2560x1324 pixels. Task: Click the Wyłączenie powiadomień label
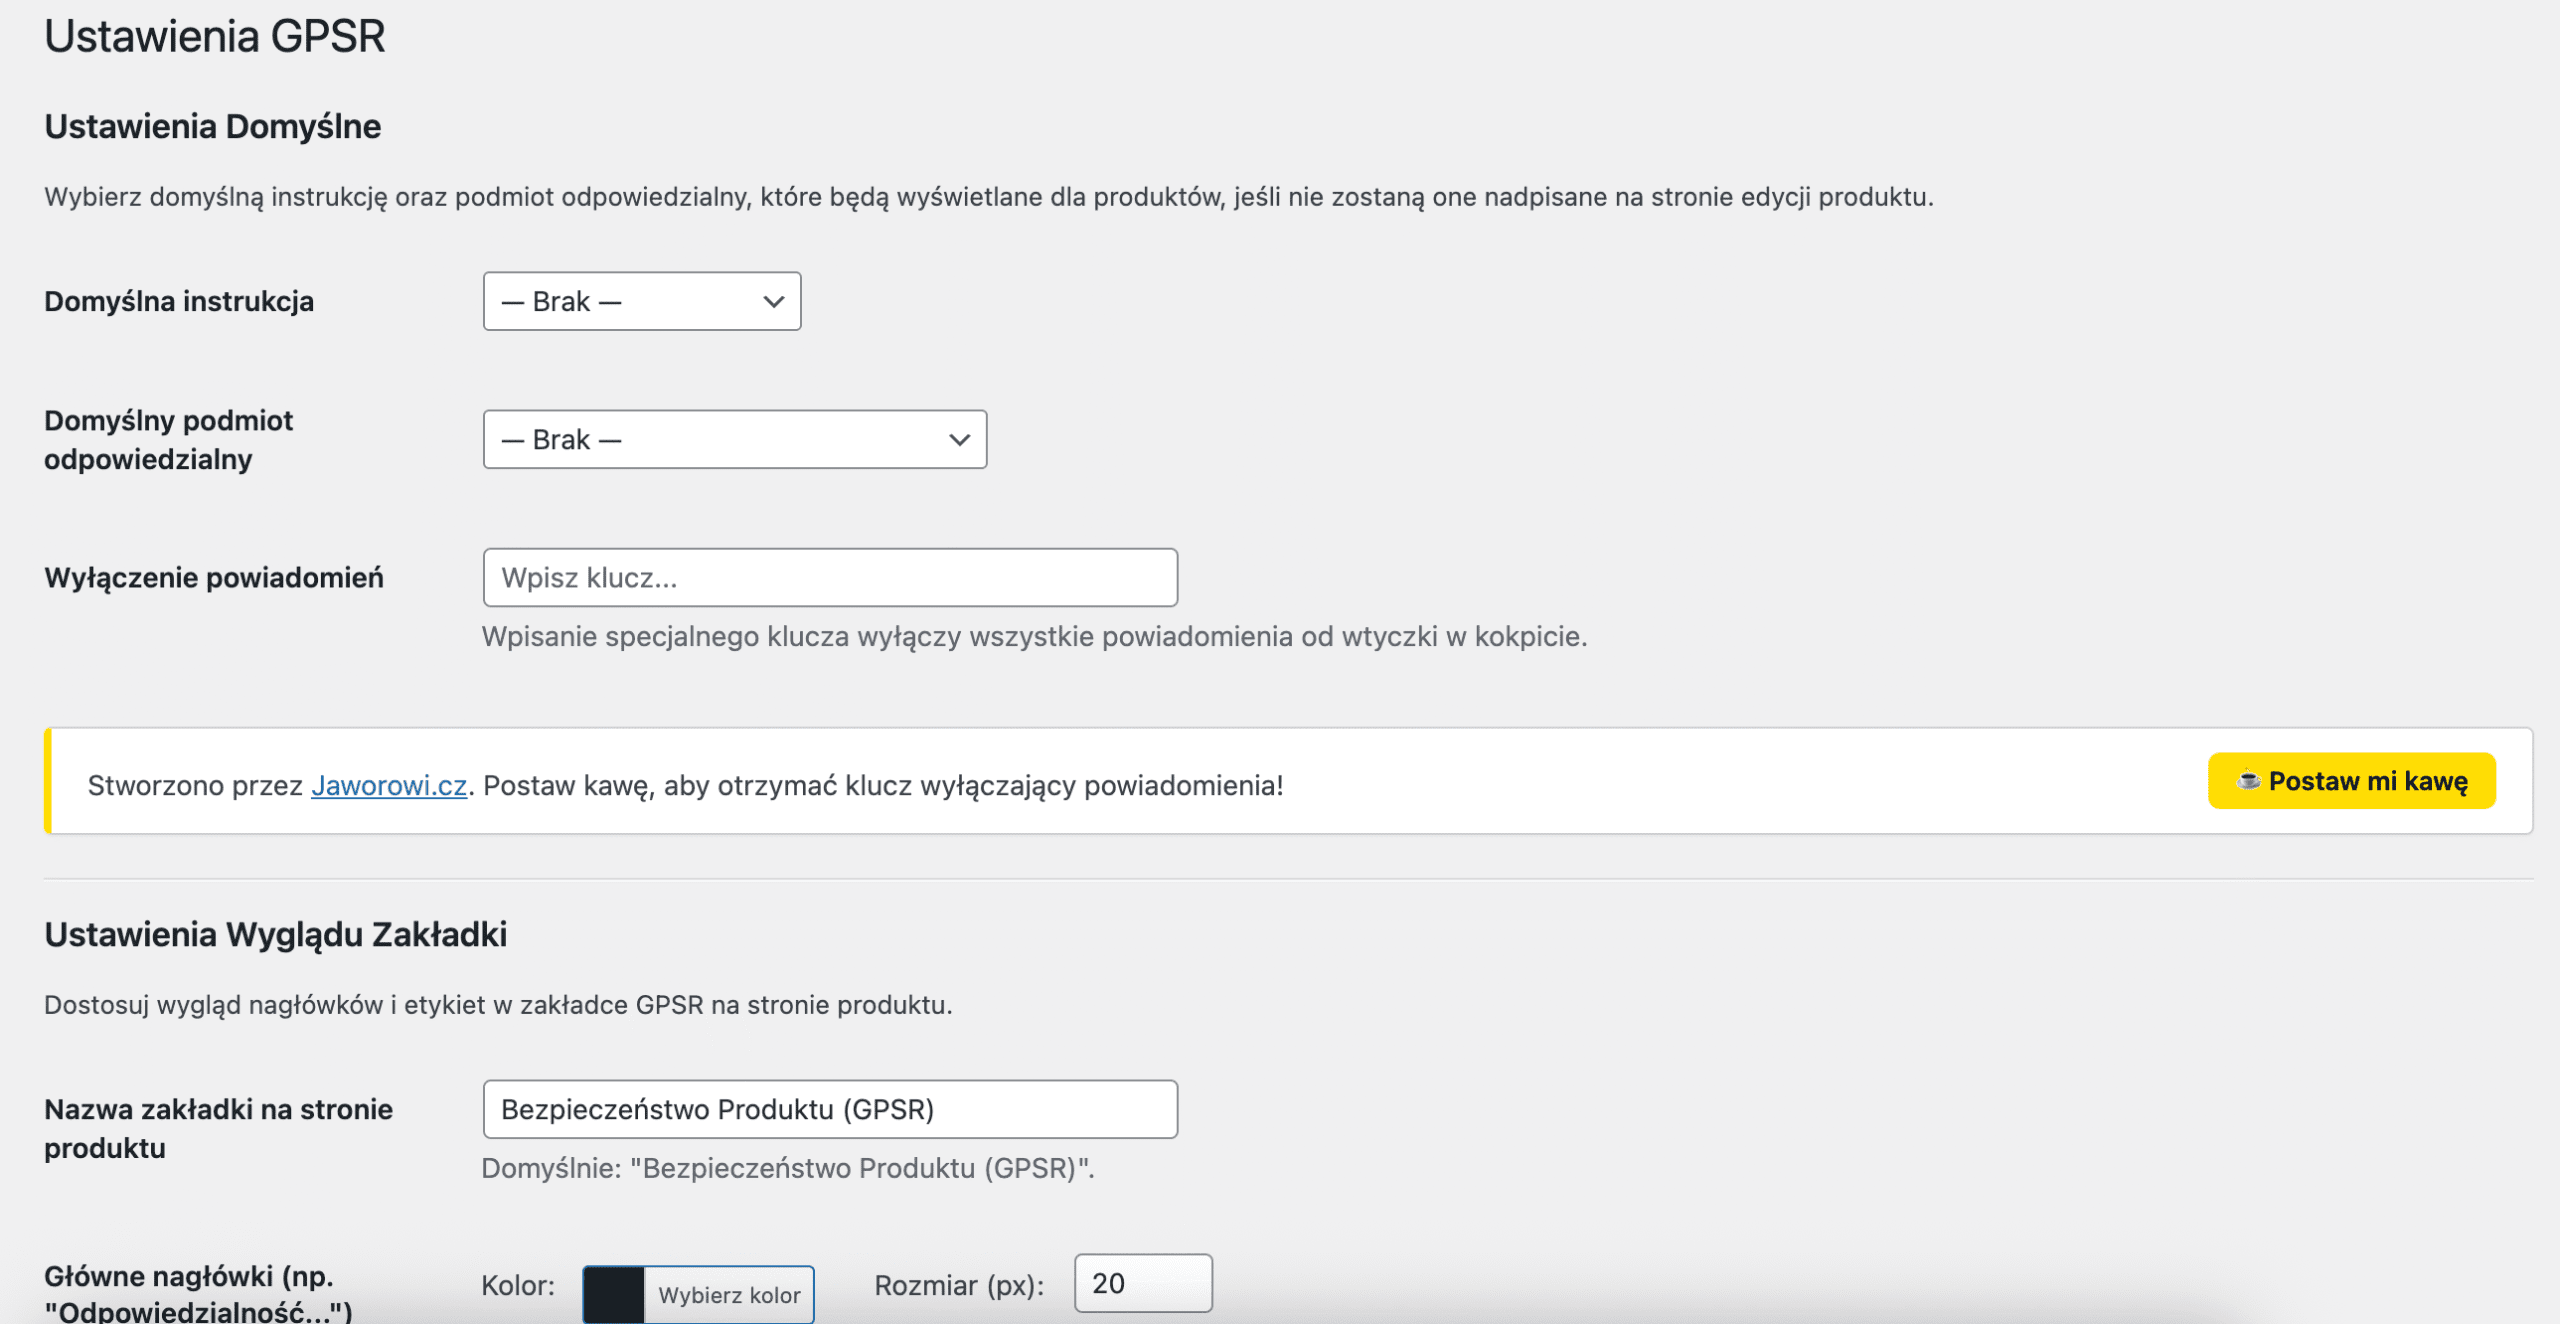214,578
